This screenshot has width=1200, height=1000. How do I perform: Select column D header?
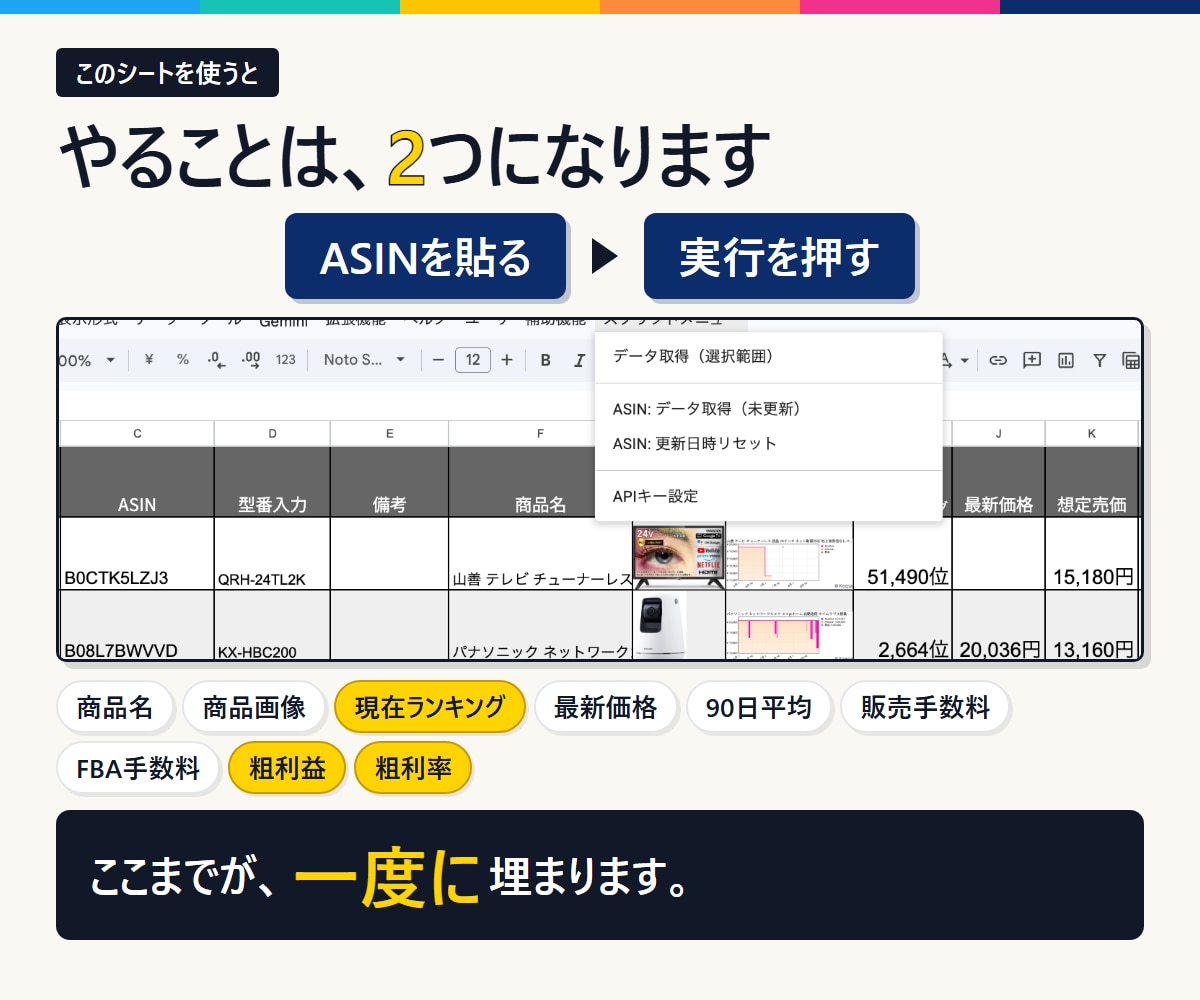click(x=272, y=433)
